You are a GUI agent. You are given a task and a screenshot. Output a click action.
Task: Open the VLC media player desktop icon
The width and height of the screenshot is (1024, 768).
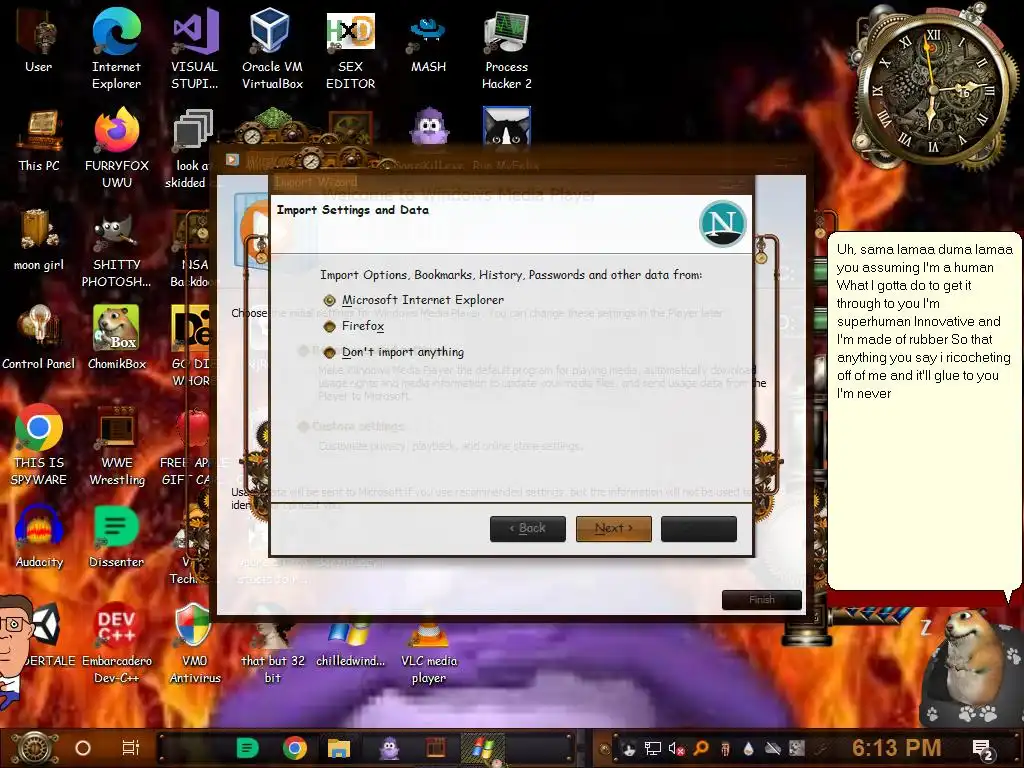point(428,653)
